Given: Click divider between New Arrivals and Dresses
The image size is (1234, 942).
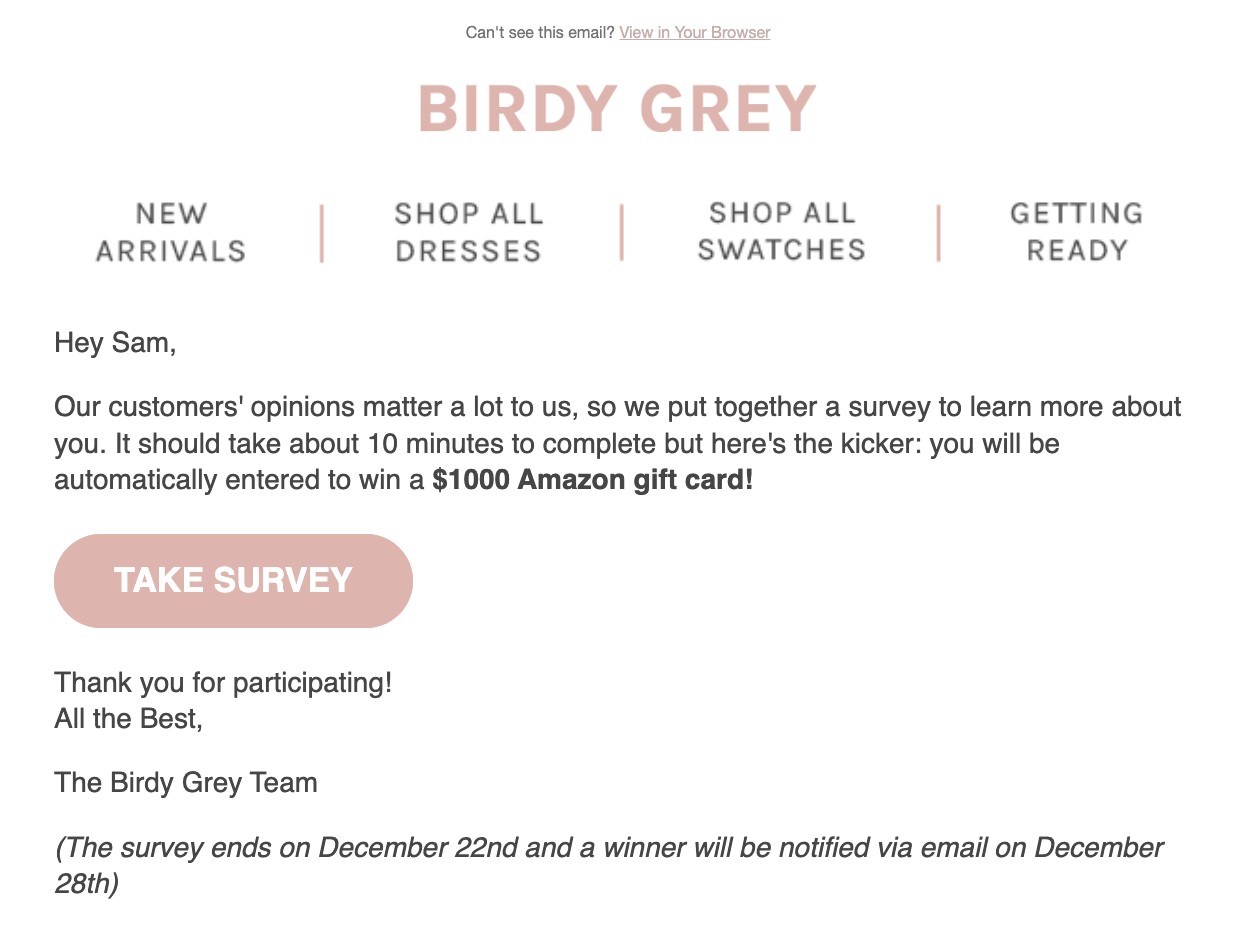Looking at the screenshot, I should coord(321,233).
